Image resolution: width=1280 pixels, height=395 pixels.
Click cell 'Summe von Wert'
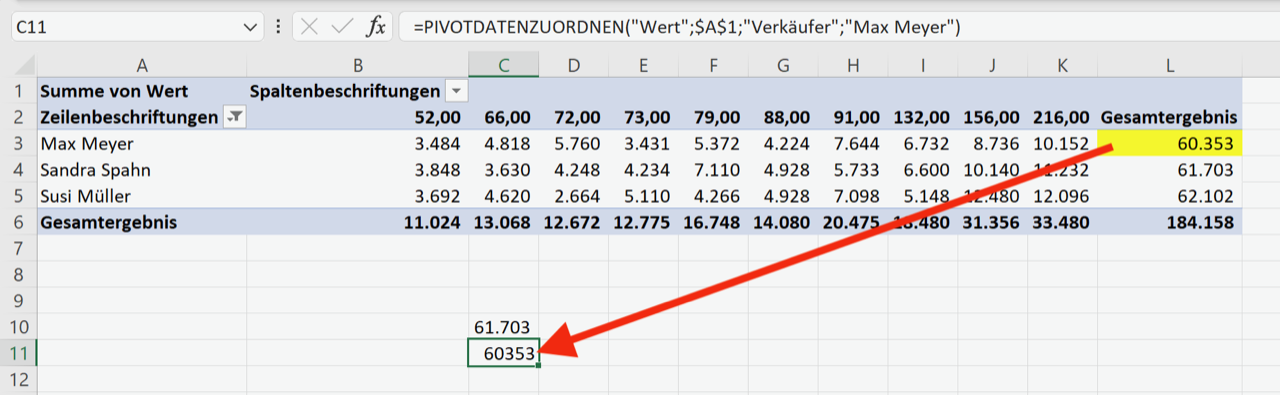pyautogui.click(x=142, y=91)
